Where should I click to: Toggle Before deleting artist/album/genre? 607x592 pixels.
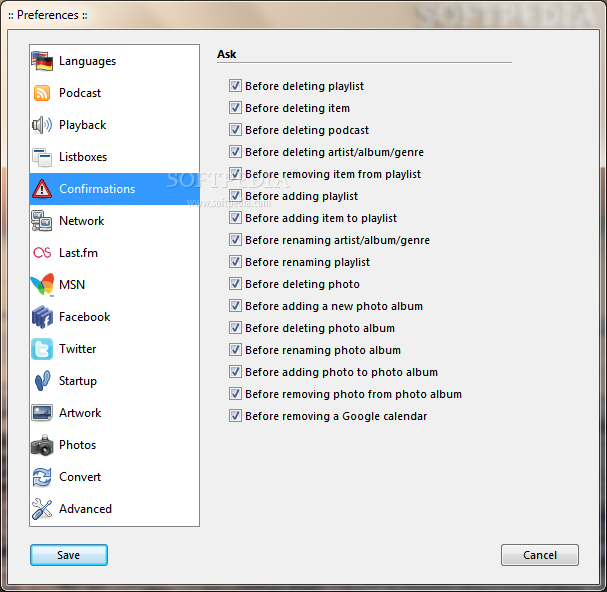click(235, 151)
